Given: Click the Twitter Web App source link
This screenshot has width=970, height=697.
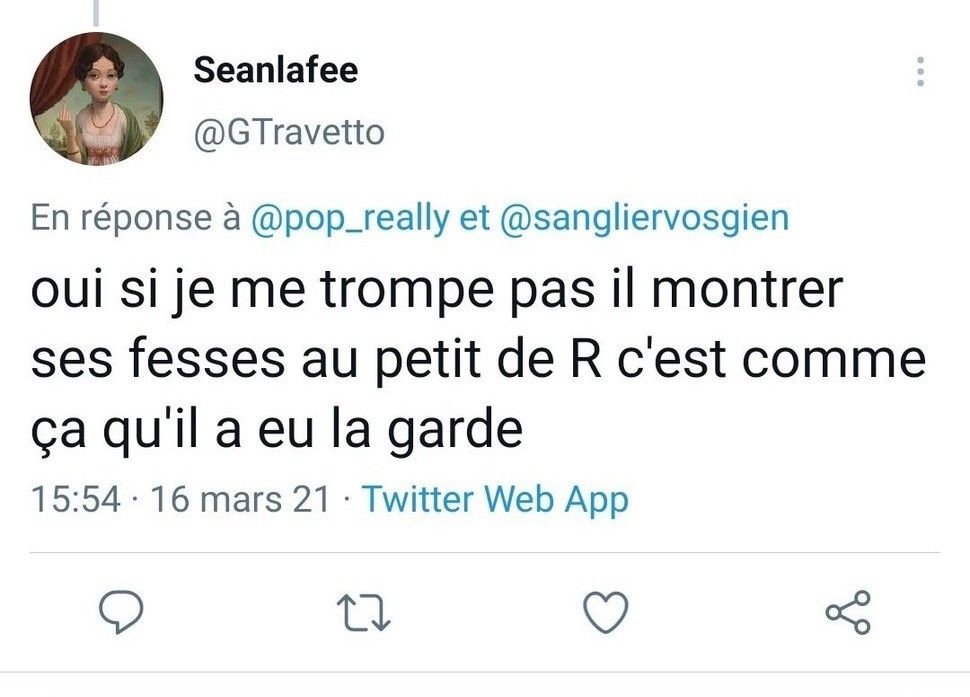Looking at the screenshot, I should (494, 498).
